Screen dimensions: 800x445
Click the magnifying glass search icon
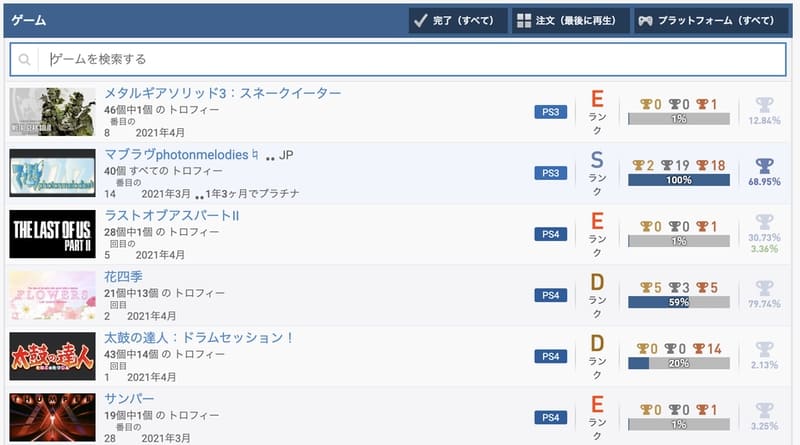click(26, 60)
